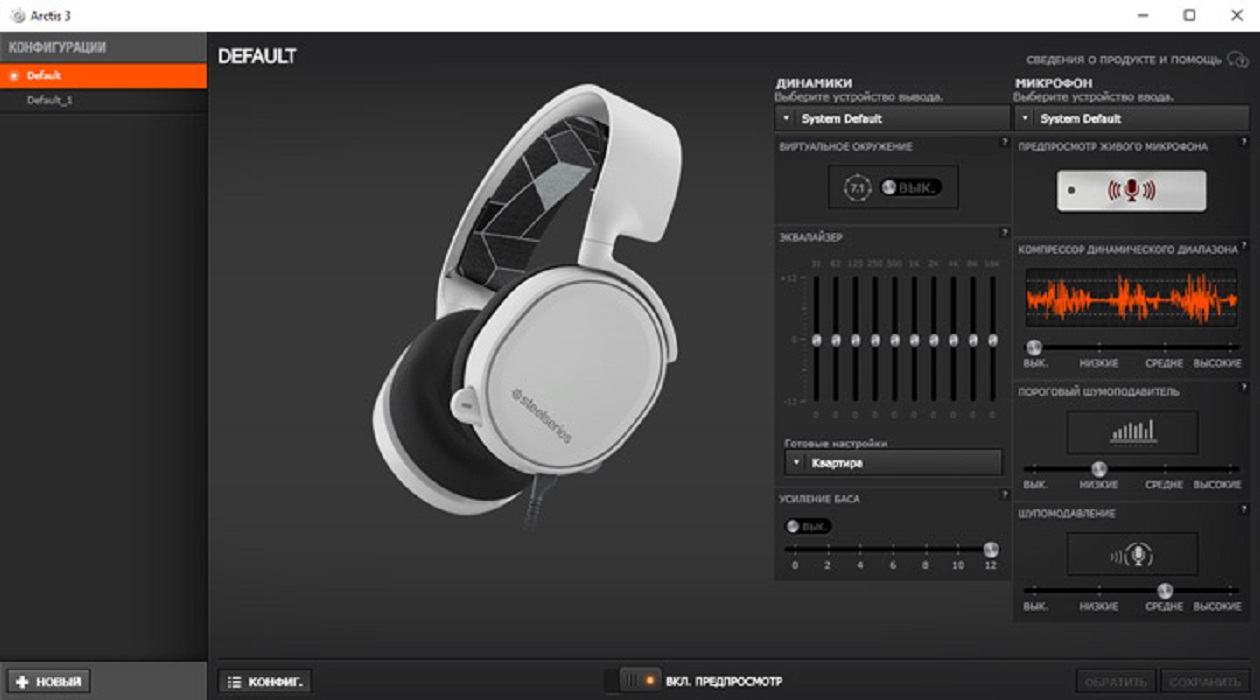Screen dimensions: 1260x700
Task: Click the noise gate slider knob
Action: [1099, 468]
